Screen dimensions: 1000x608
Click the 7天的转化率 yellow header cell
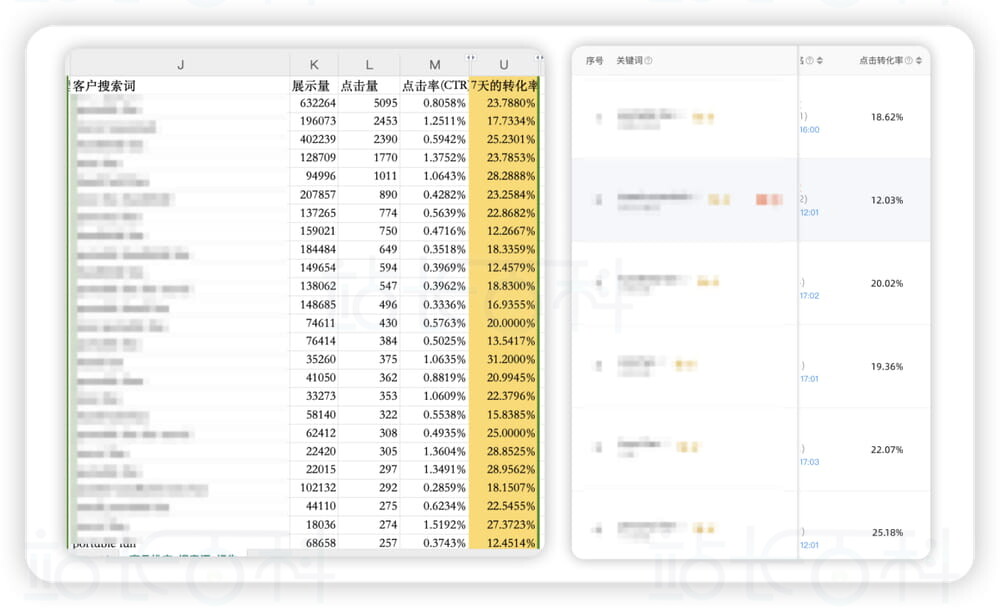point(503,86)
